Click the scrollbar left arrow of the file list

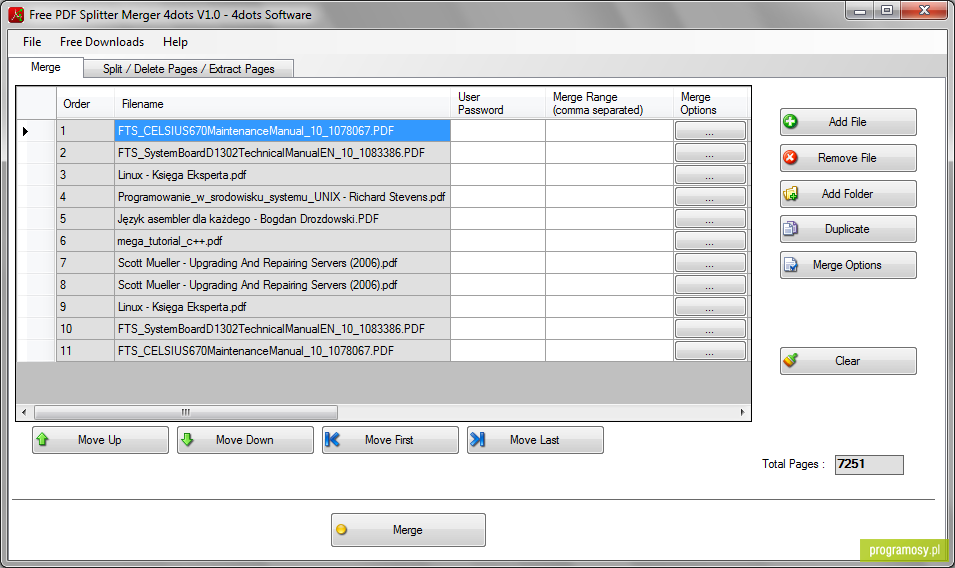point(24,412)
